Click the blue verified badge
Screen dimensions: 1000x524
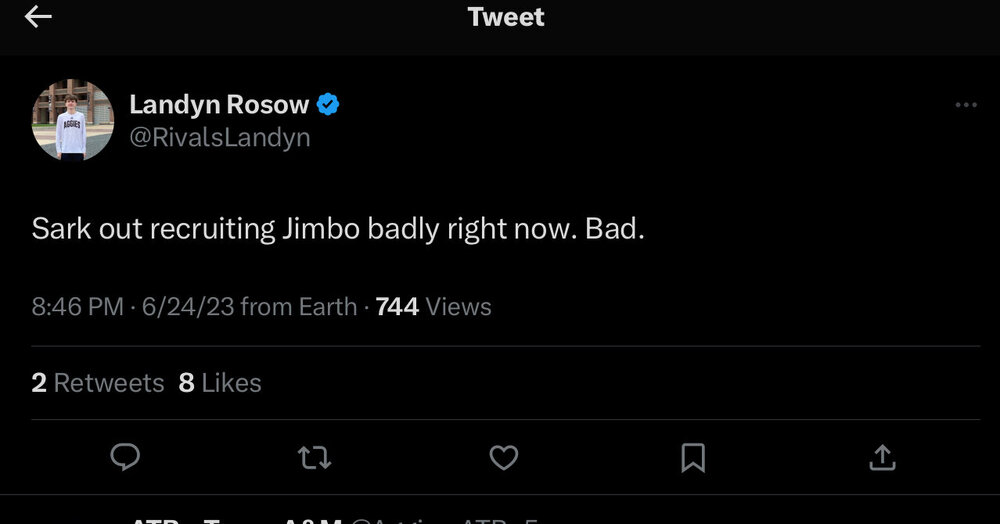click(328, 104)
